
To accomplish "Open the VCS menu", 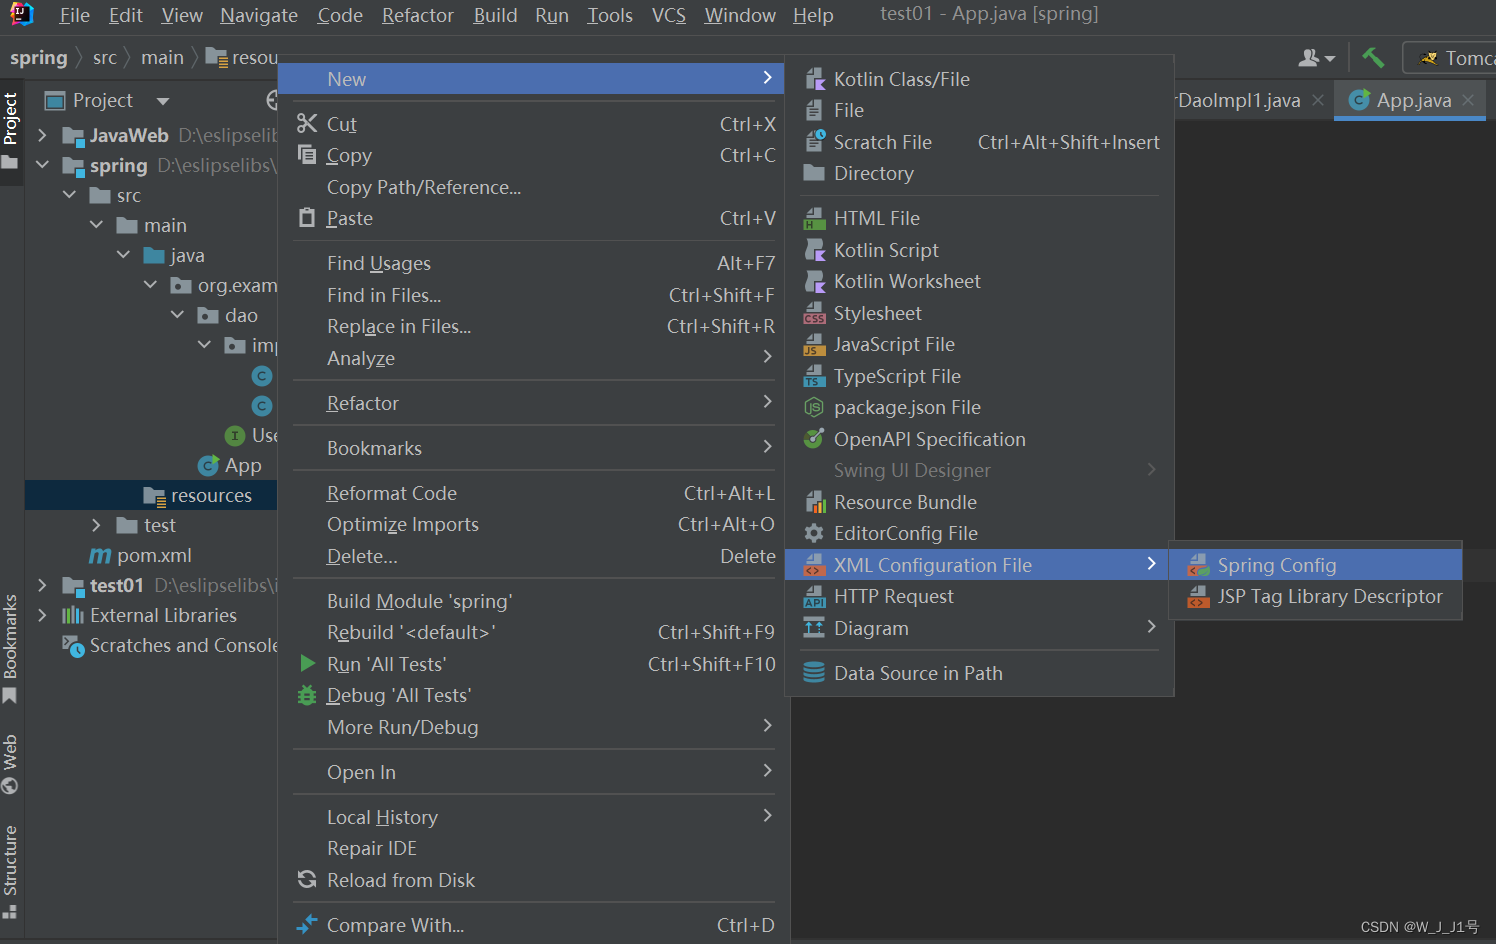I will (x=669, y=15).
